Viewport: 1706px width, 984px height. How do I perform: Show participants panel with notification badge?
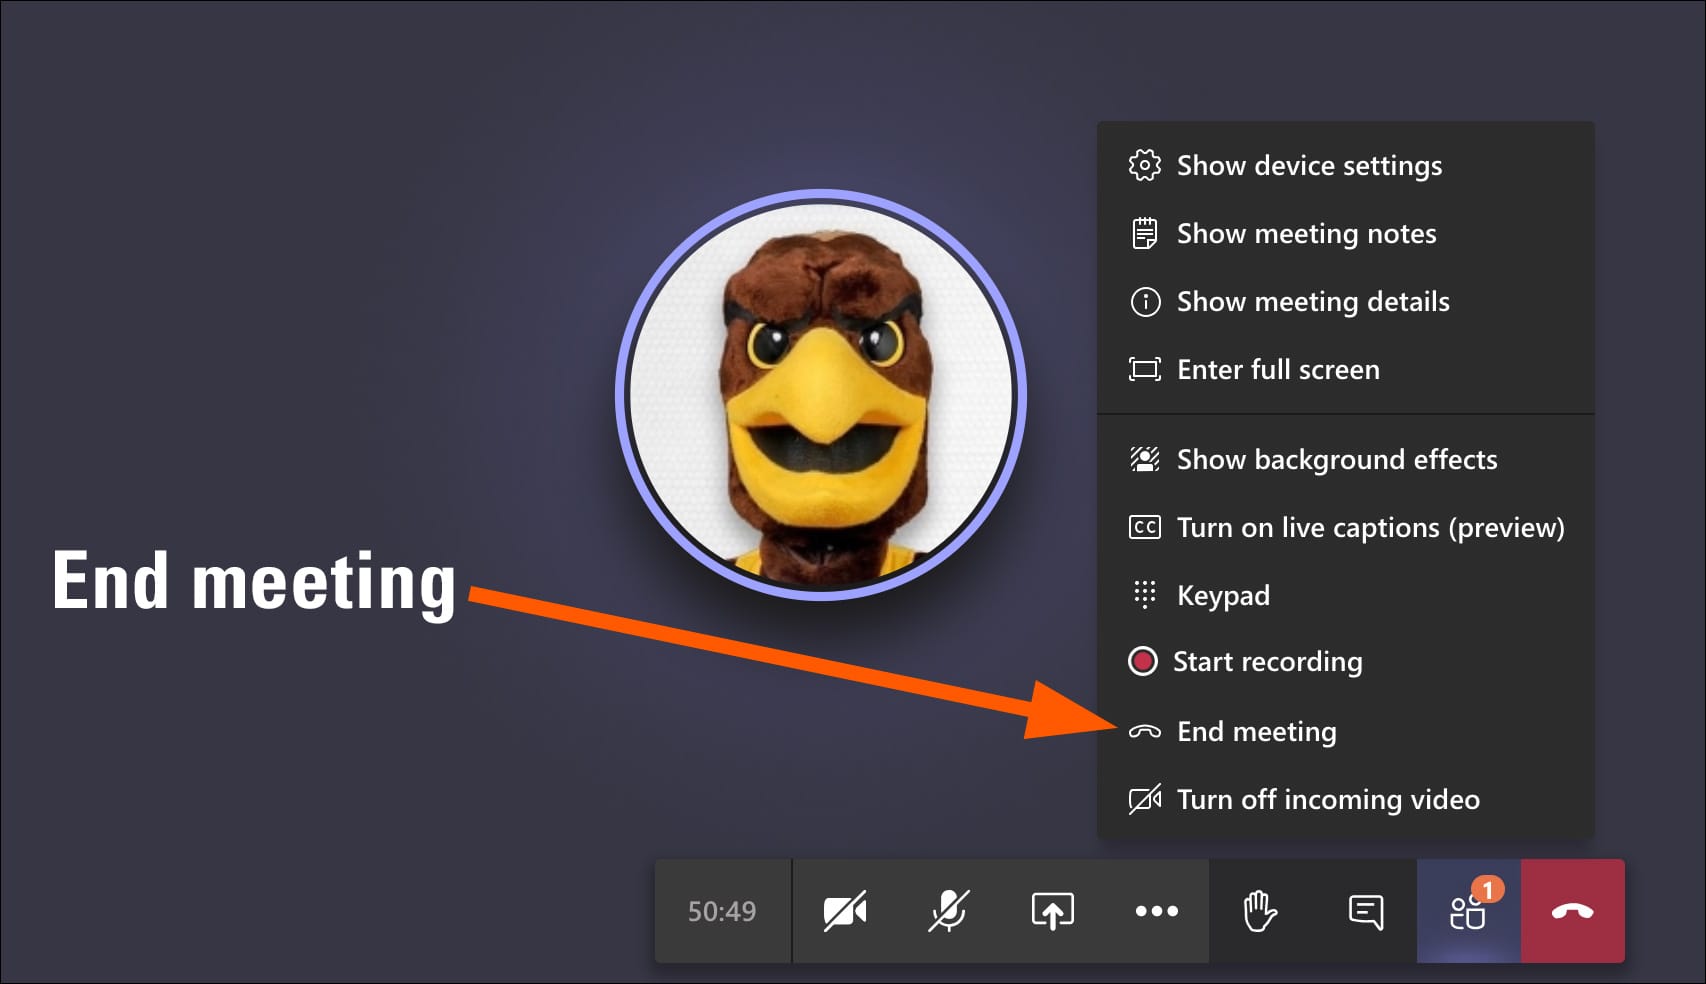point(1468,911)
